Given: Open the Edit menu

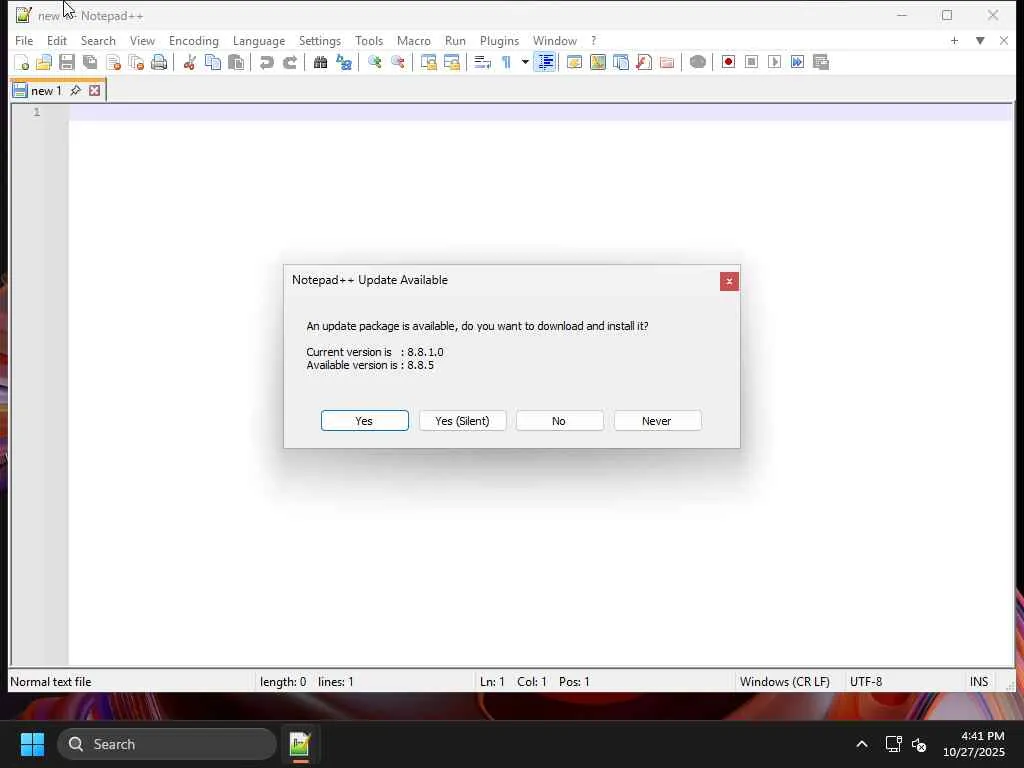Looking at the screenshot, I should click(x=57, y=40).
